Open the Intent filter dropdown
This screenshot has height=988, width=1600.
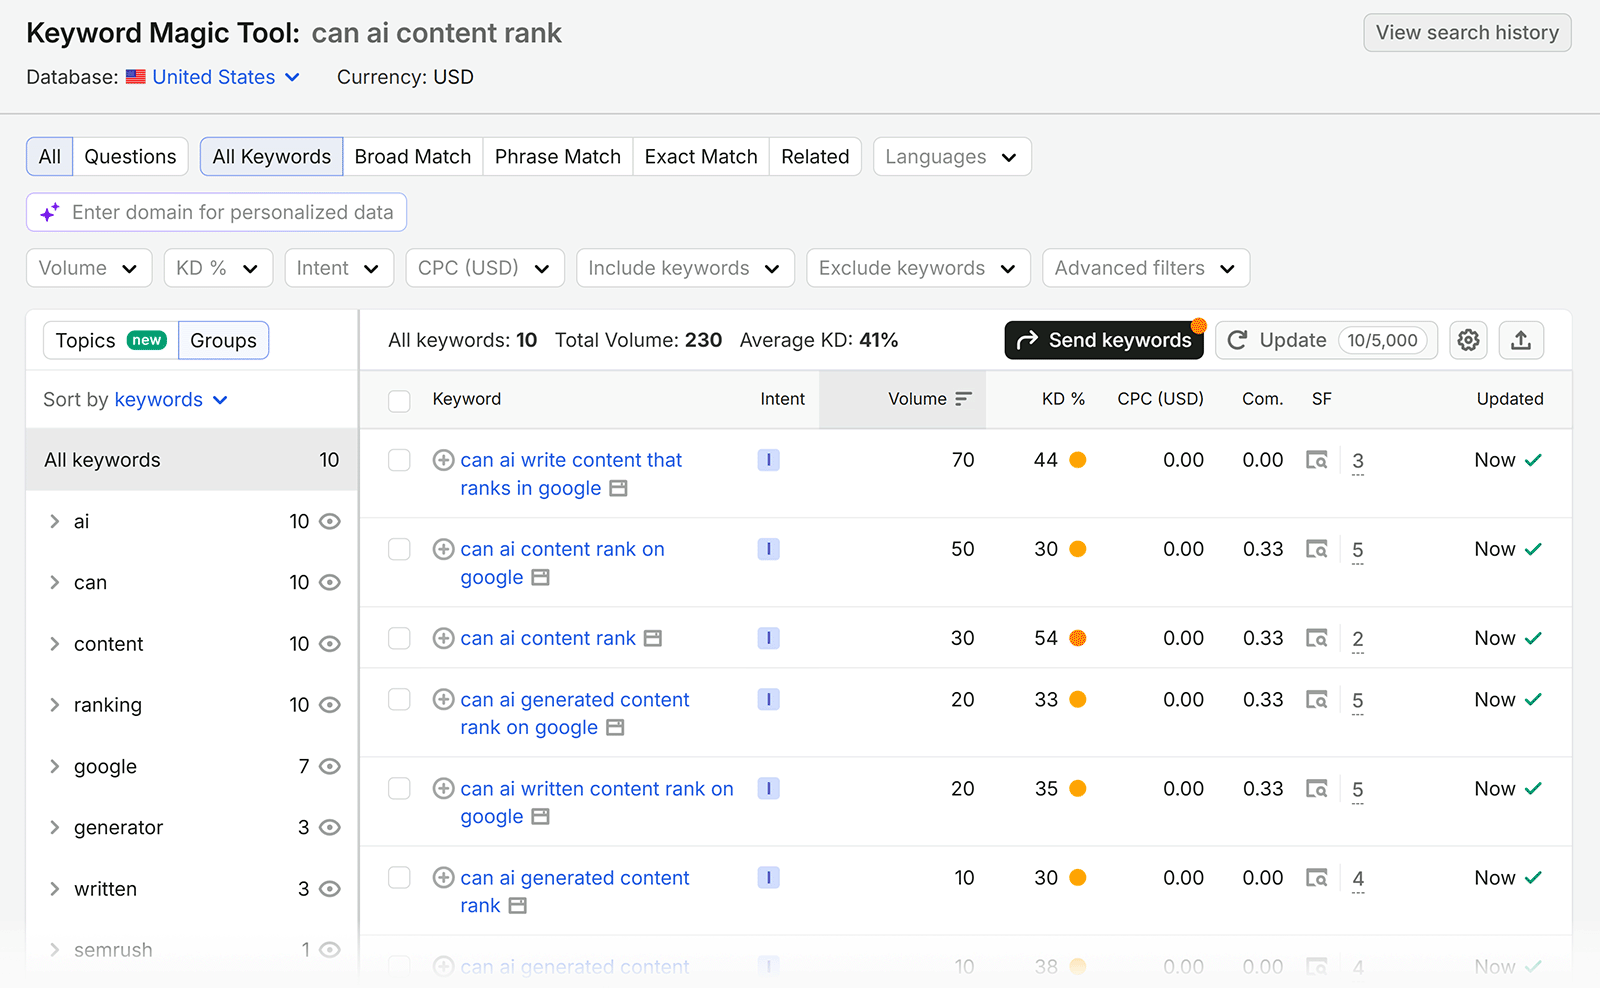click(x=339, y=268)
